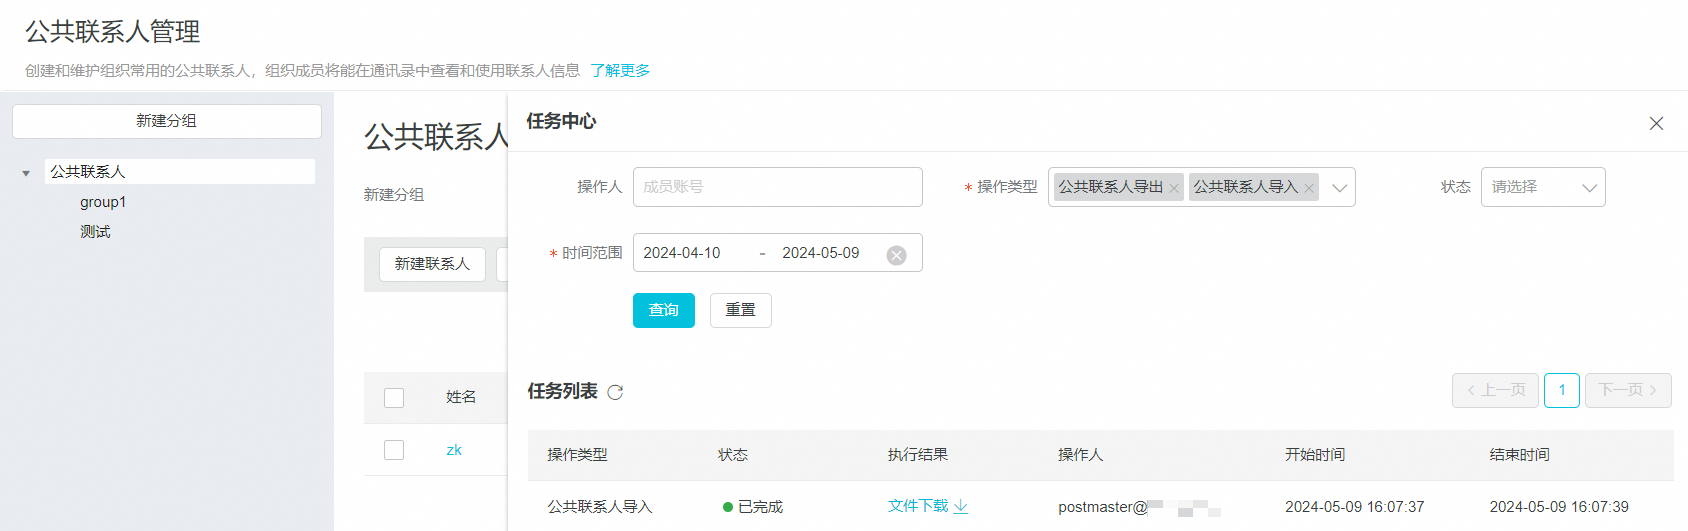Focus the 操作人 成员账号 input field

(778, 187)
